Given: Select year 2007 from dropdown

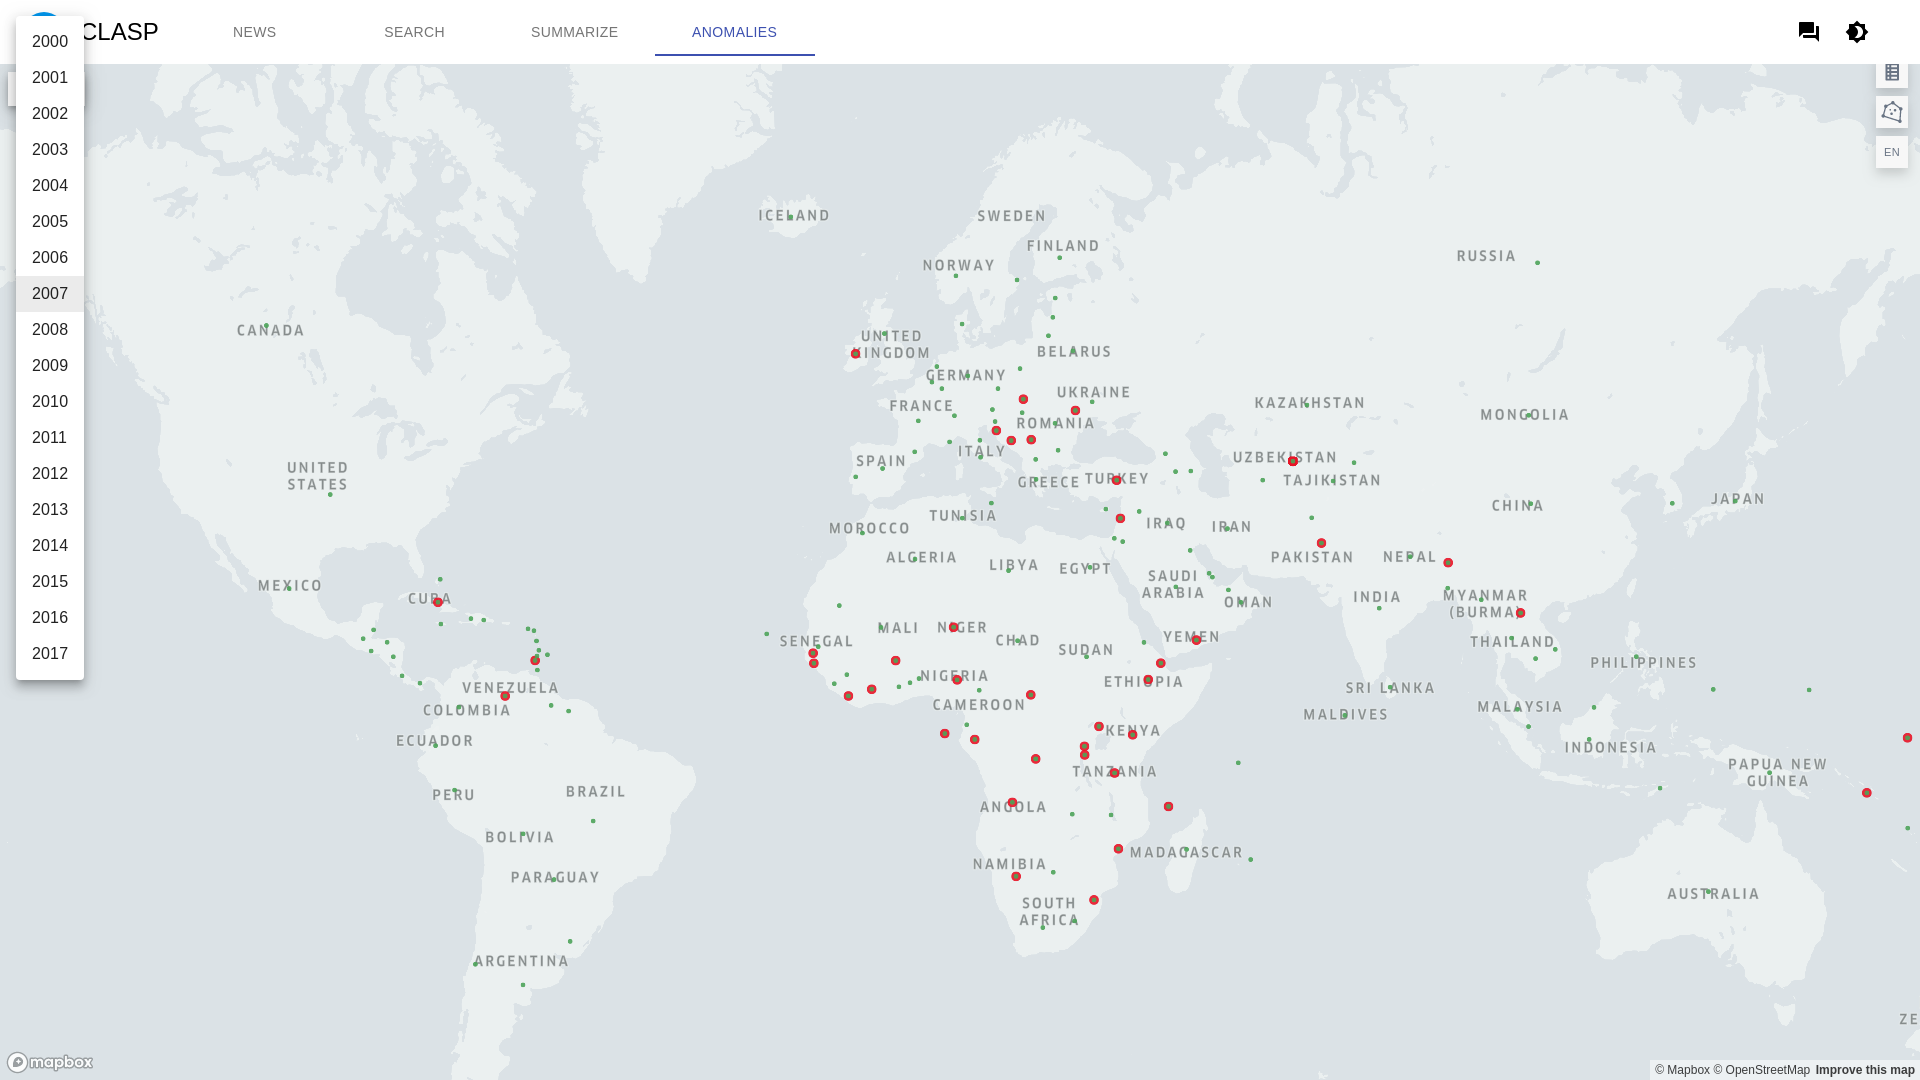Looking at the screenshot, I should pos(50,294).
